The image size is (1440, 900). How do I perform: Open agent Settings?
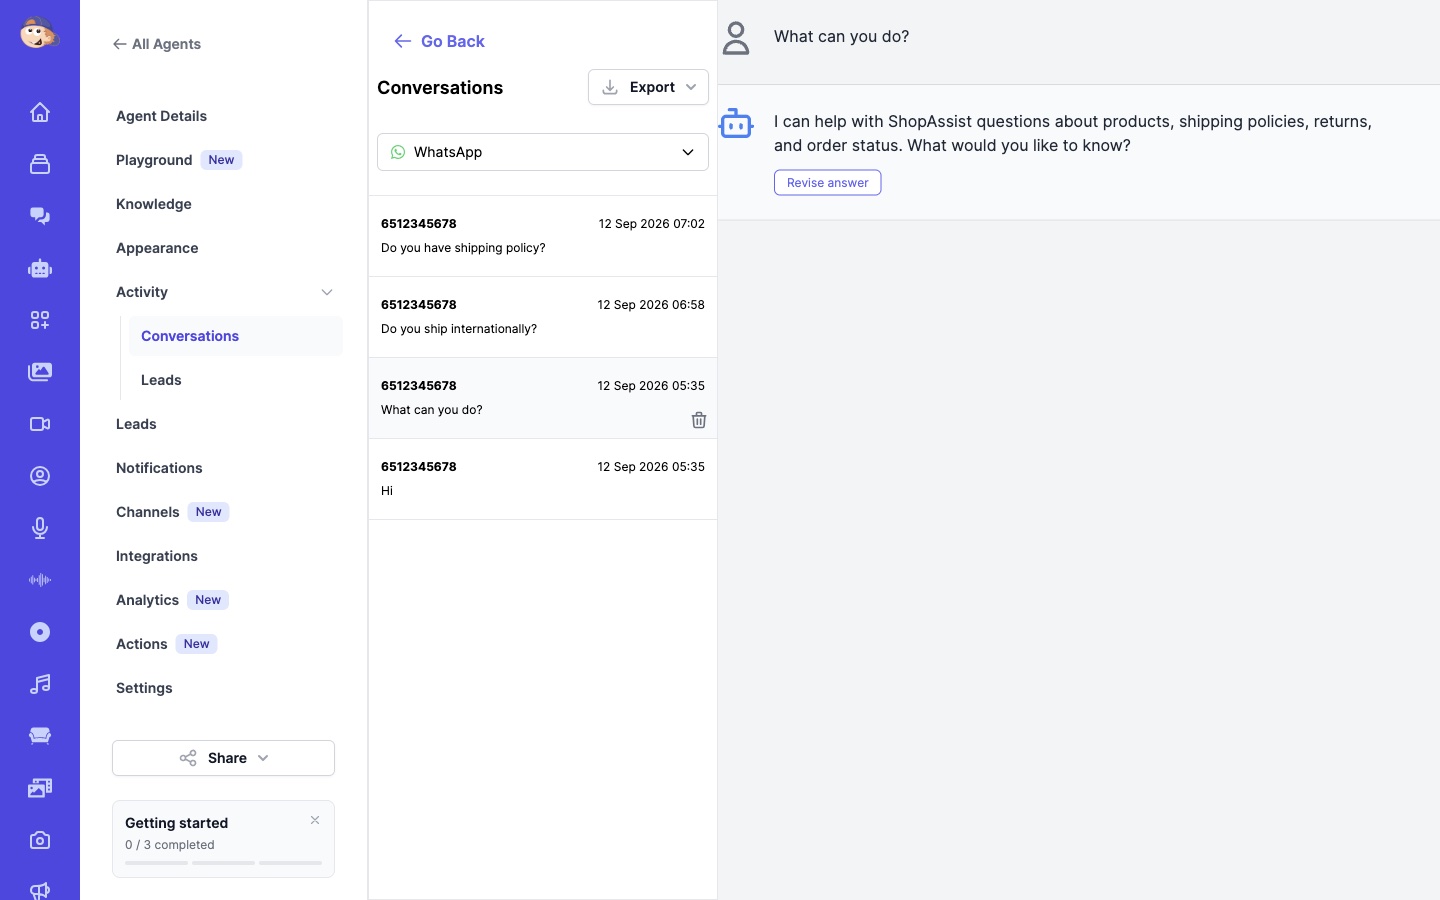(x=144, y=688)
